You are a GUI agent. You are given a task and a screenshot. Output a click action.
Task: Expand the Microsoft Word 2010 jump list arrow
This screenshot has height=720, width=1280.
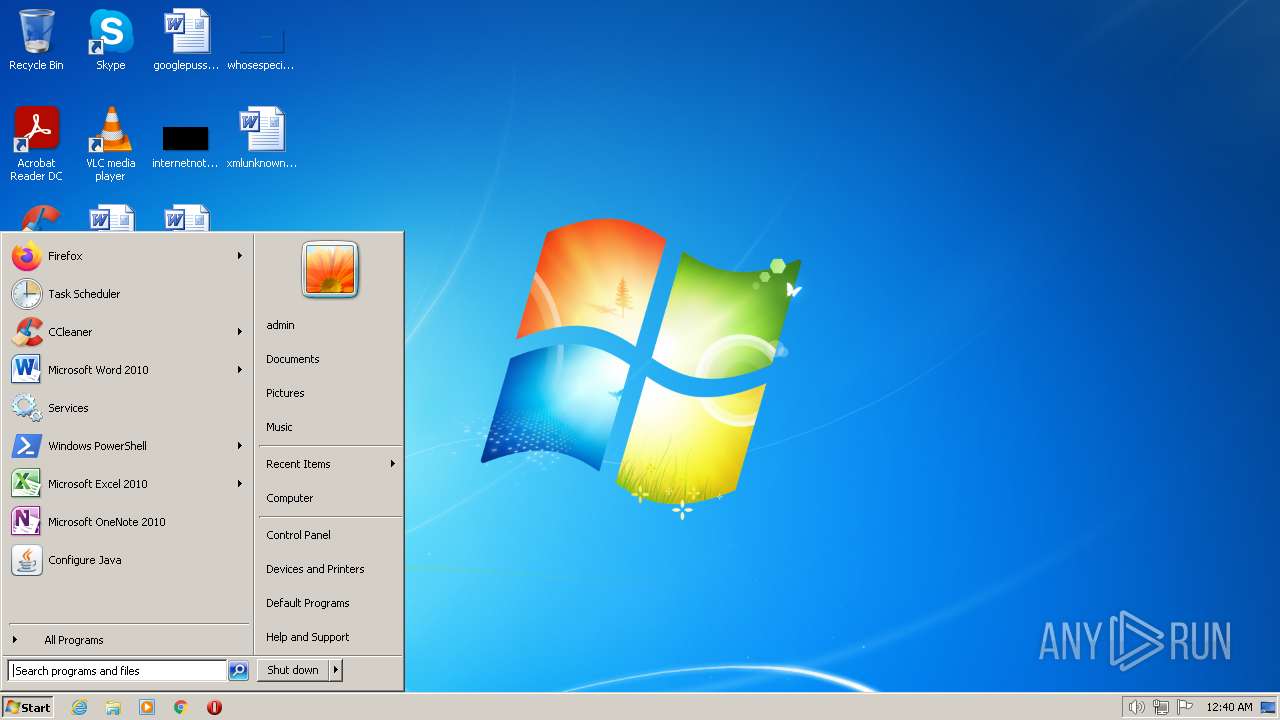tap(240, 370)
